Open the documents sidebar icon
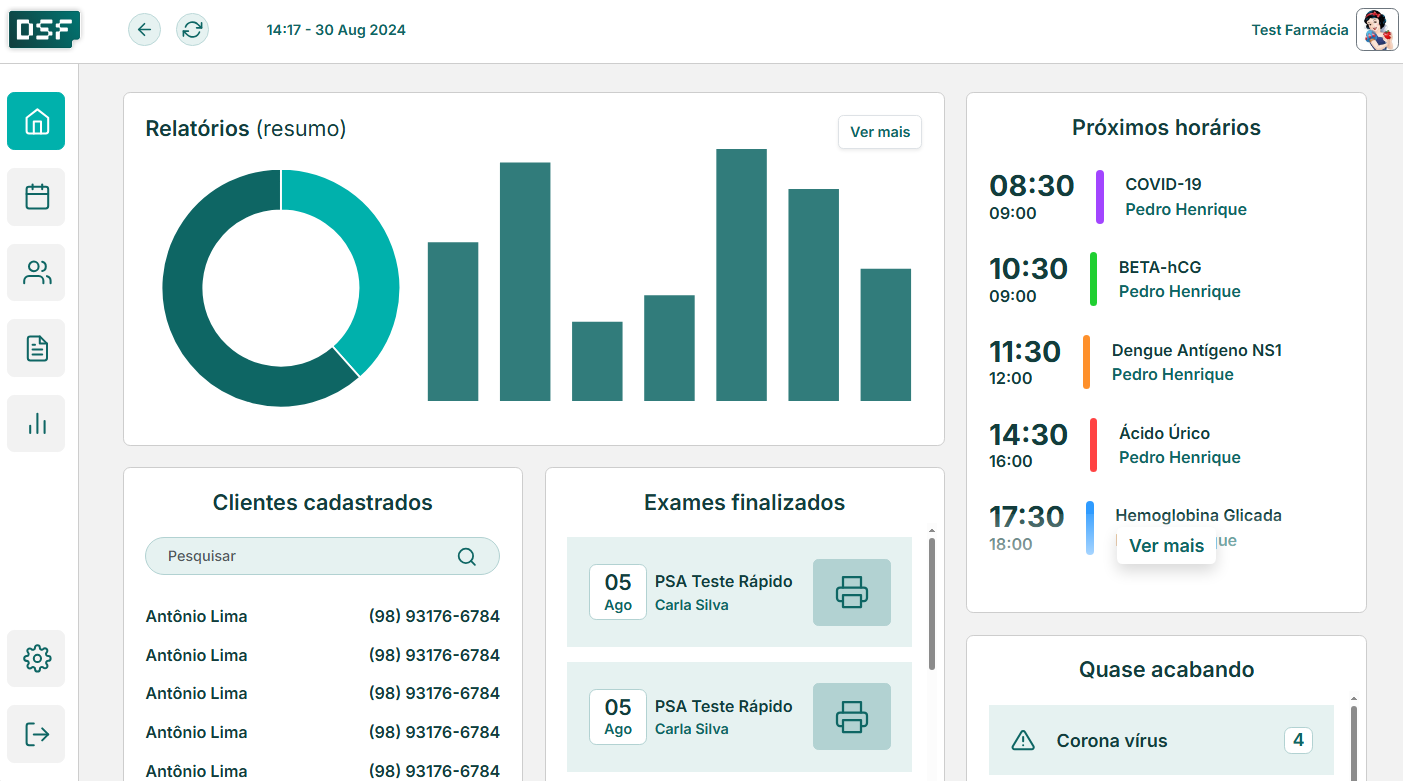Image resolution: width=1403 pixels, height=781 pixels. pyautogui.click(x=36, y=348)
